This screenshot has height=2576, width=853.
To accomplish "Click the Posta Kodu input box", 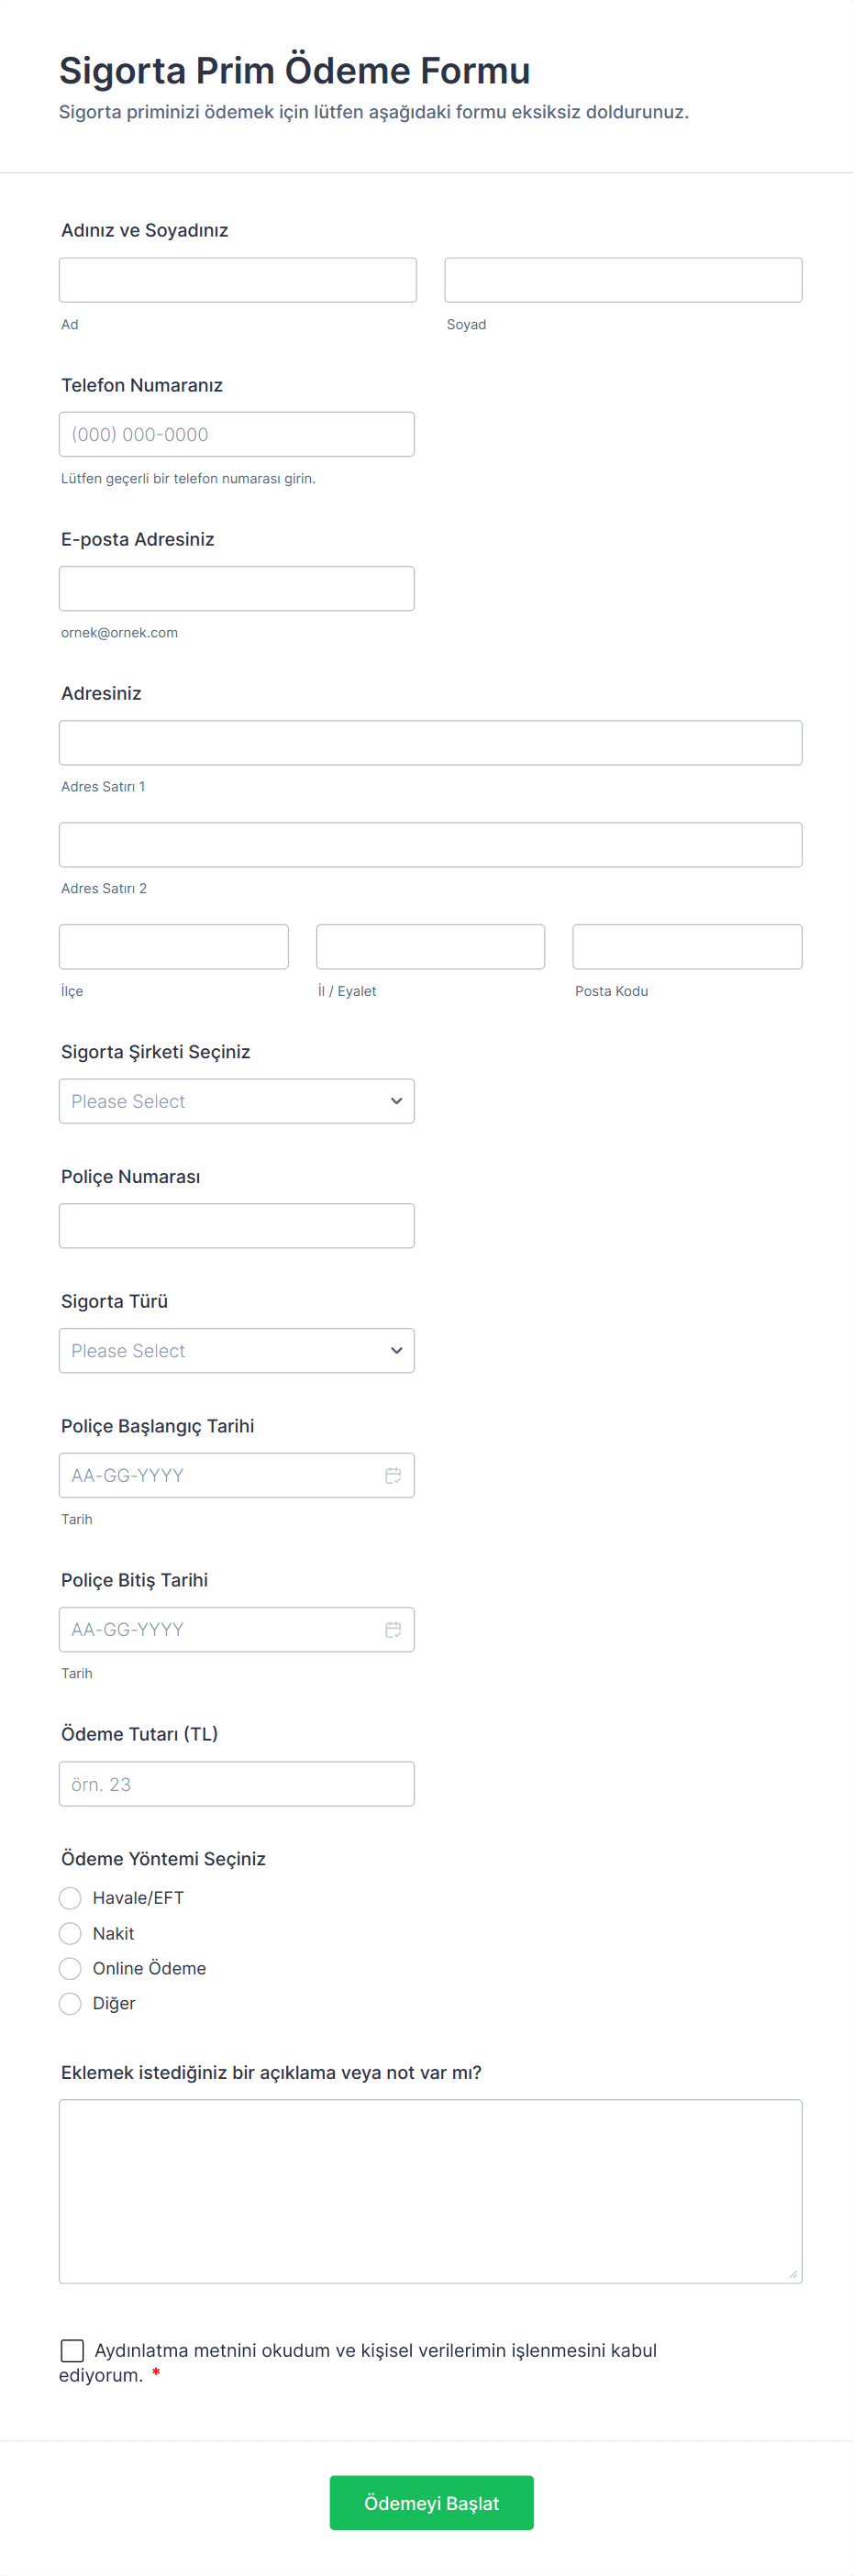I will (687, 947).
